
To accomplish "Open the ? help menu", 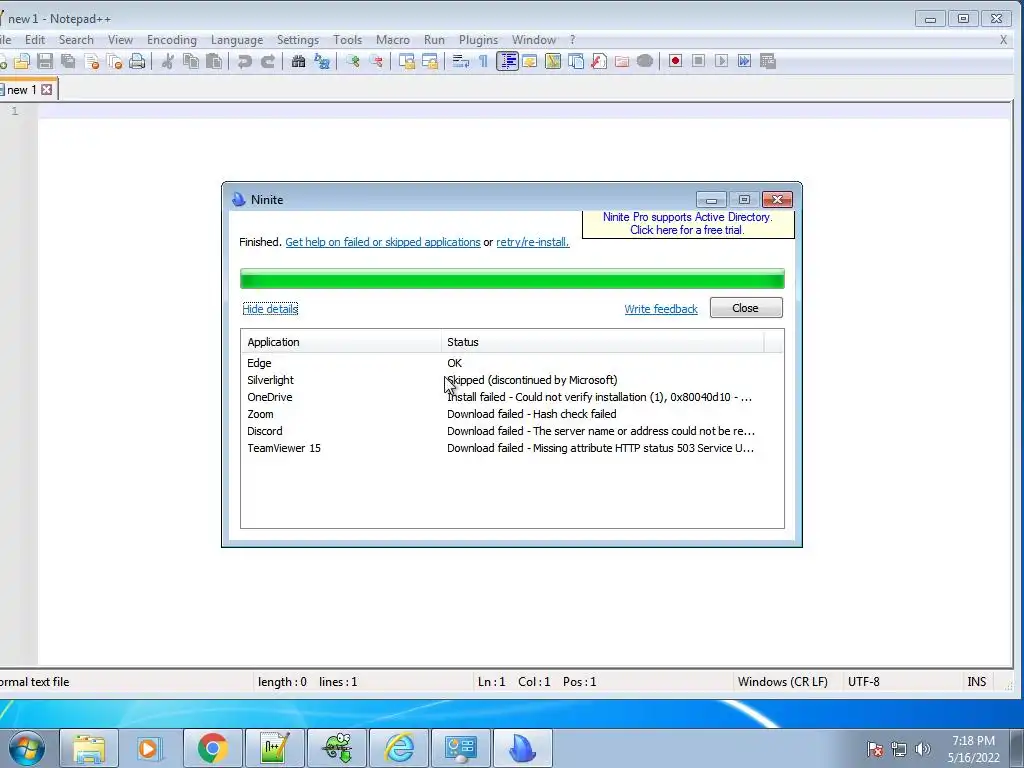I will click(x=573, y=40).
